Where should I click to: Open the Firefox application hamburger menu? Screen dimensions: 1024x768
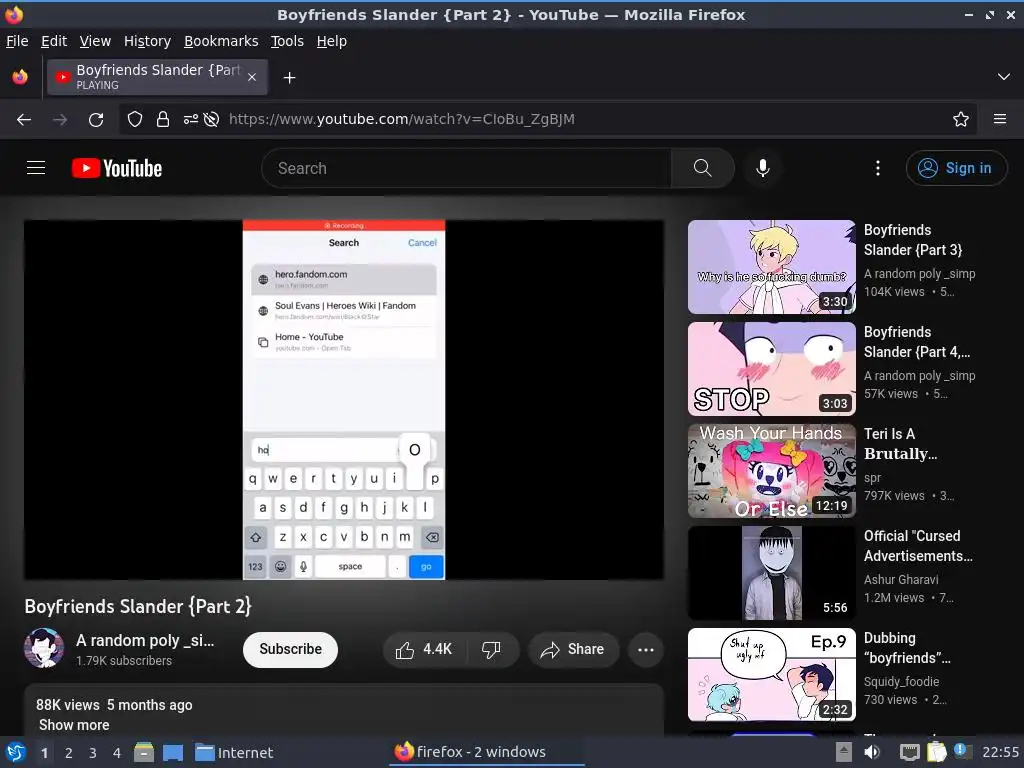1000,120
